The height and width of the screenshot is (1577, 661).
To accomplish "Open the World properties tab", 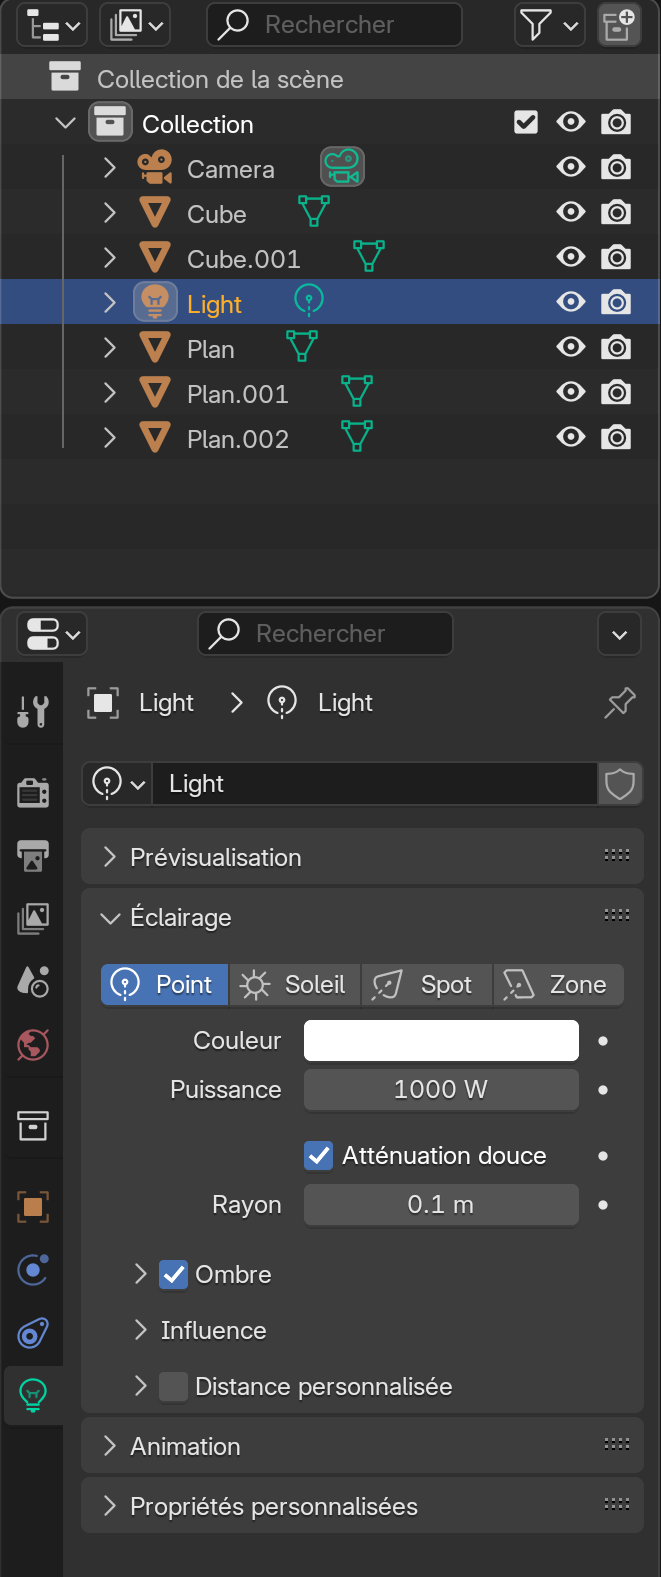I will [33, 1045].
